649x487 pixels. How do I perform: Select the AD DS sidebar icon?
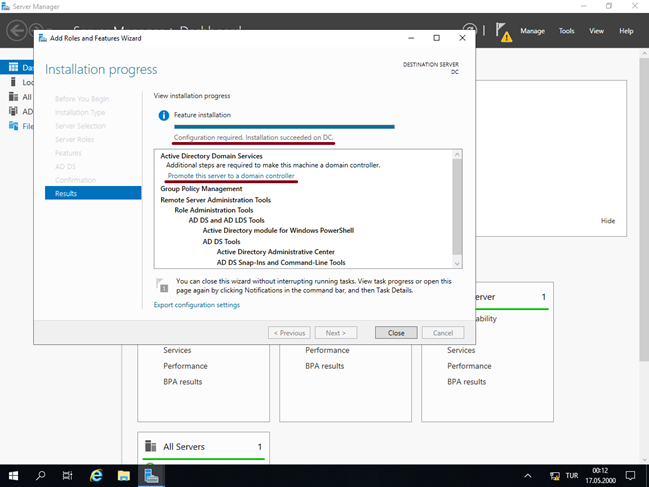coord(13,111)
